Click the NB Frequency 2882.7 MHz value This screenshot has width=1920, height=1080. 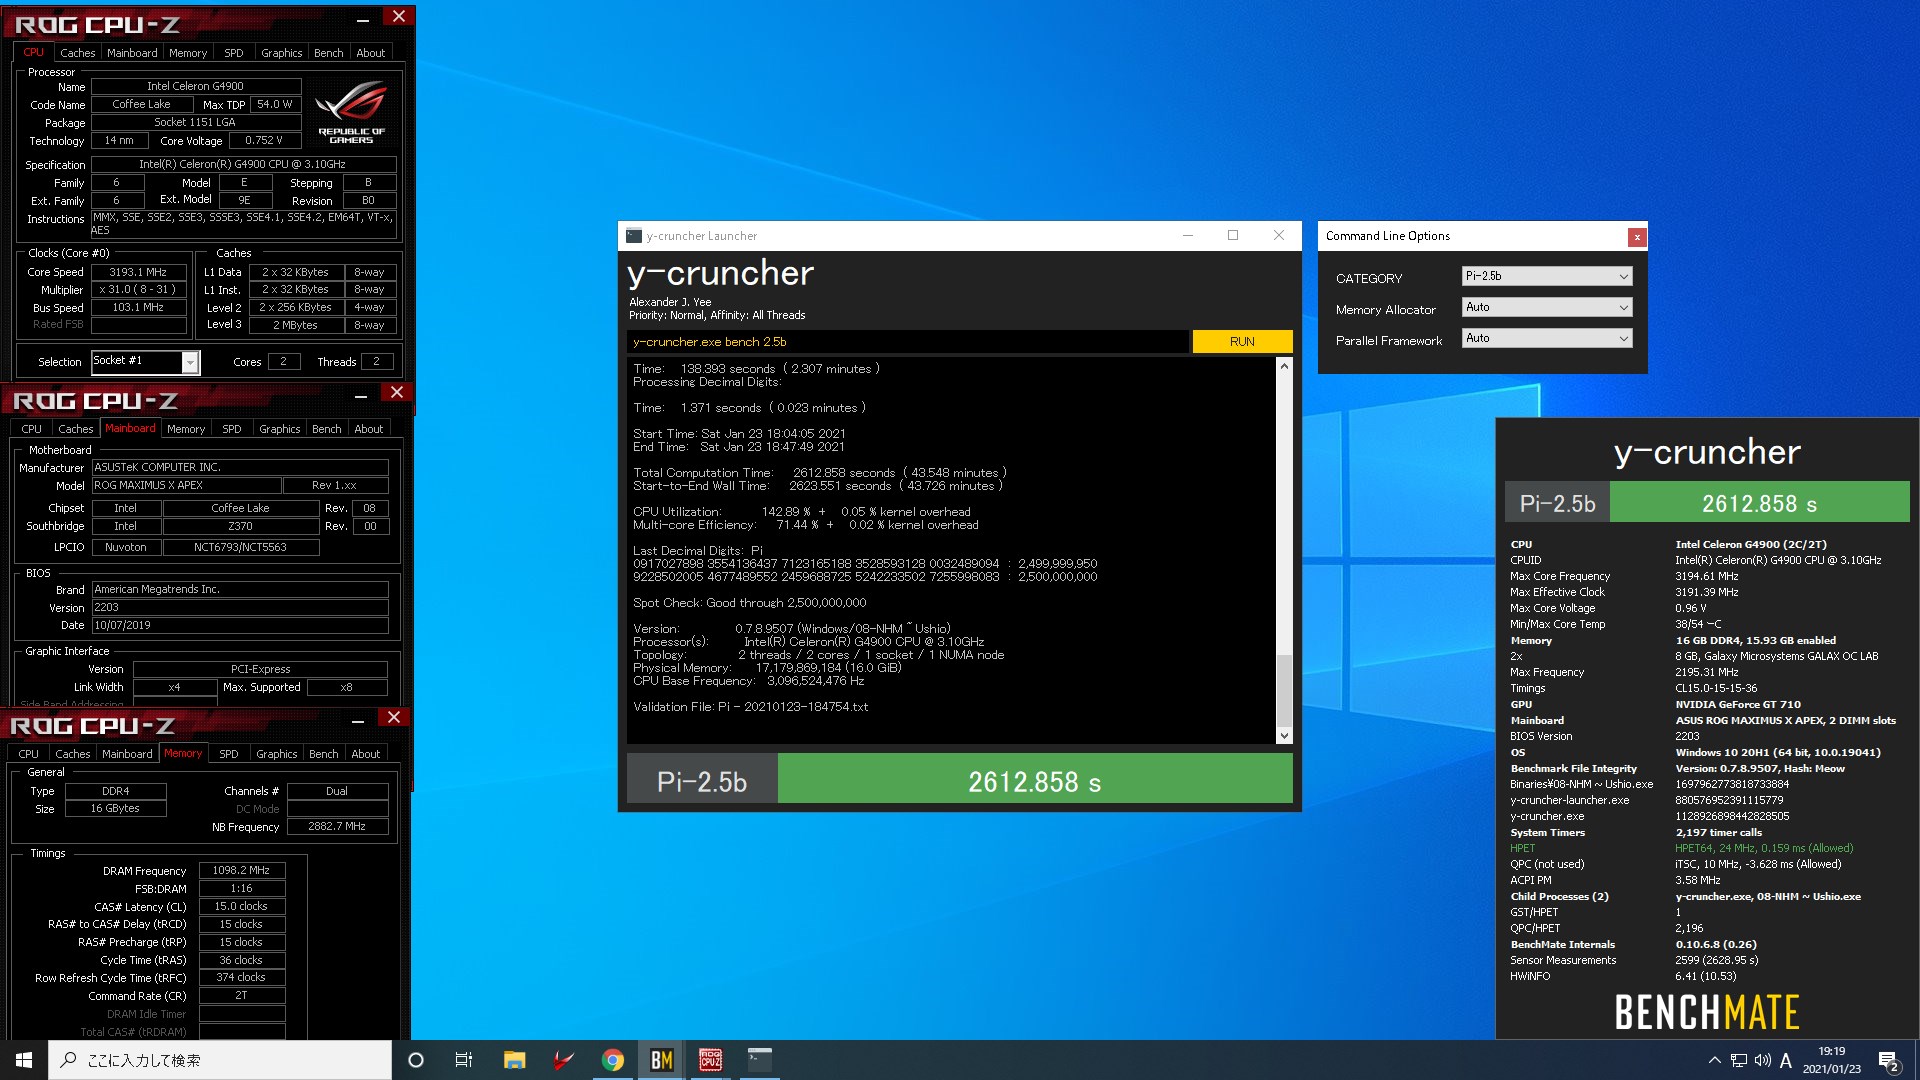click(x=337, y=827)
